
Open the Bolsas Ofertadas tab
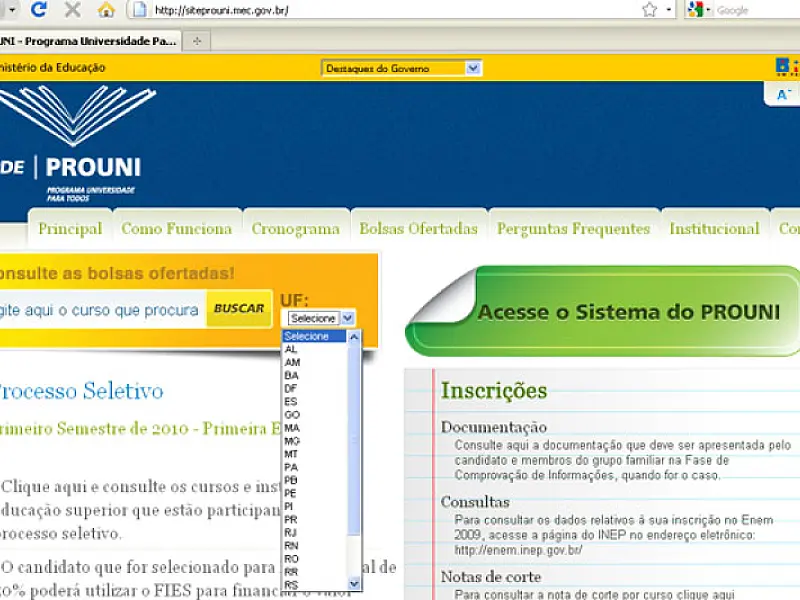tap(418, 229)
